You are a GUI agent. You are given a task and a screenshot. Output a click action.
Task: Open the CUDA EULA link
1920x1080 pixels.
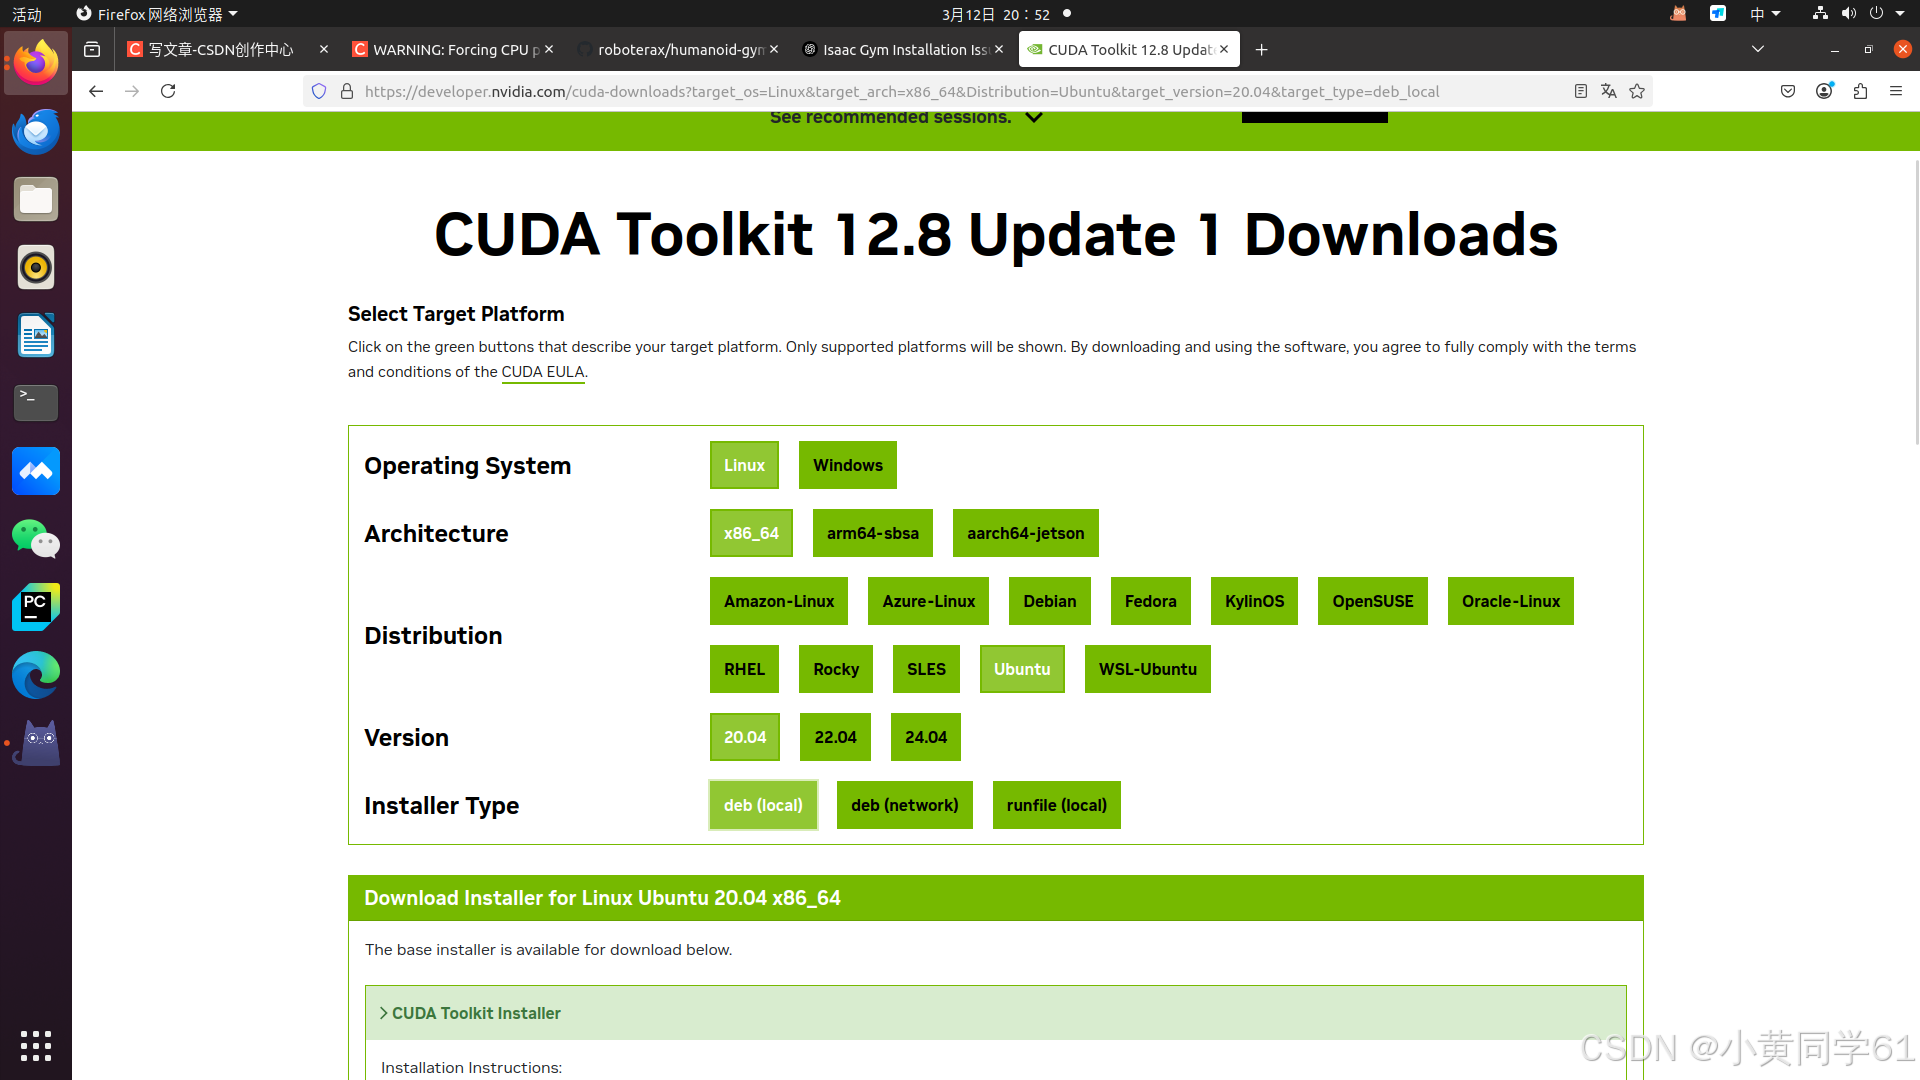pyautogui.click(x=543, y=372)
